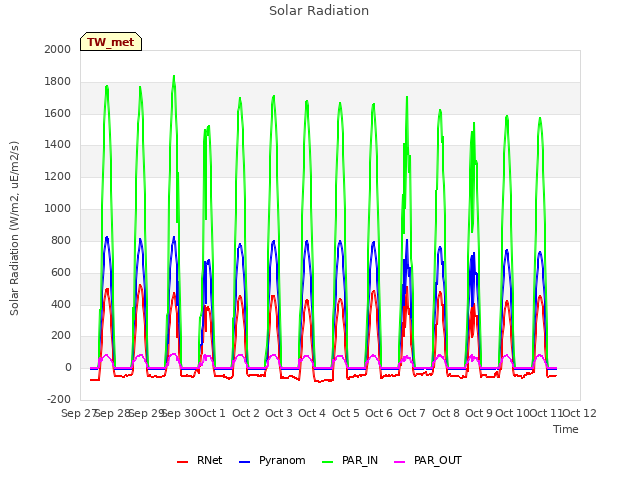Click the magenta PAR_OUT legend color marker
Screen dimensions: 640x480
(400, 462)
